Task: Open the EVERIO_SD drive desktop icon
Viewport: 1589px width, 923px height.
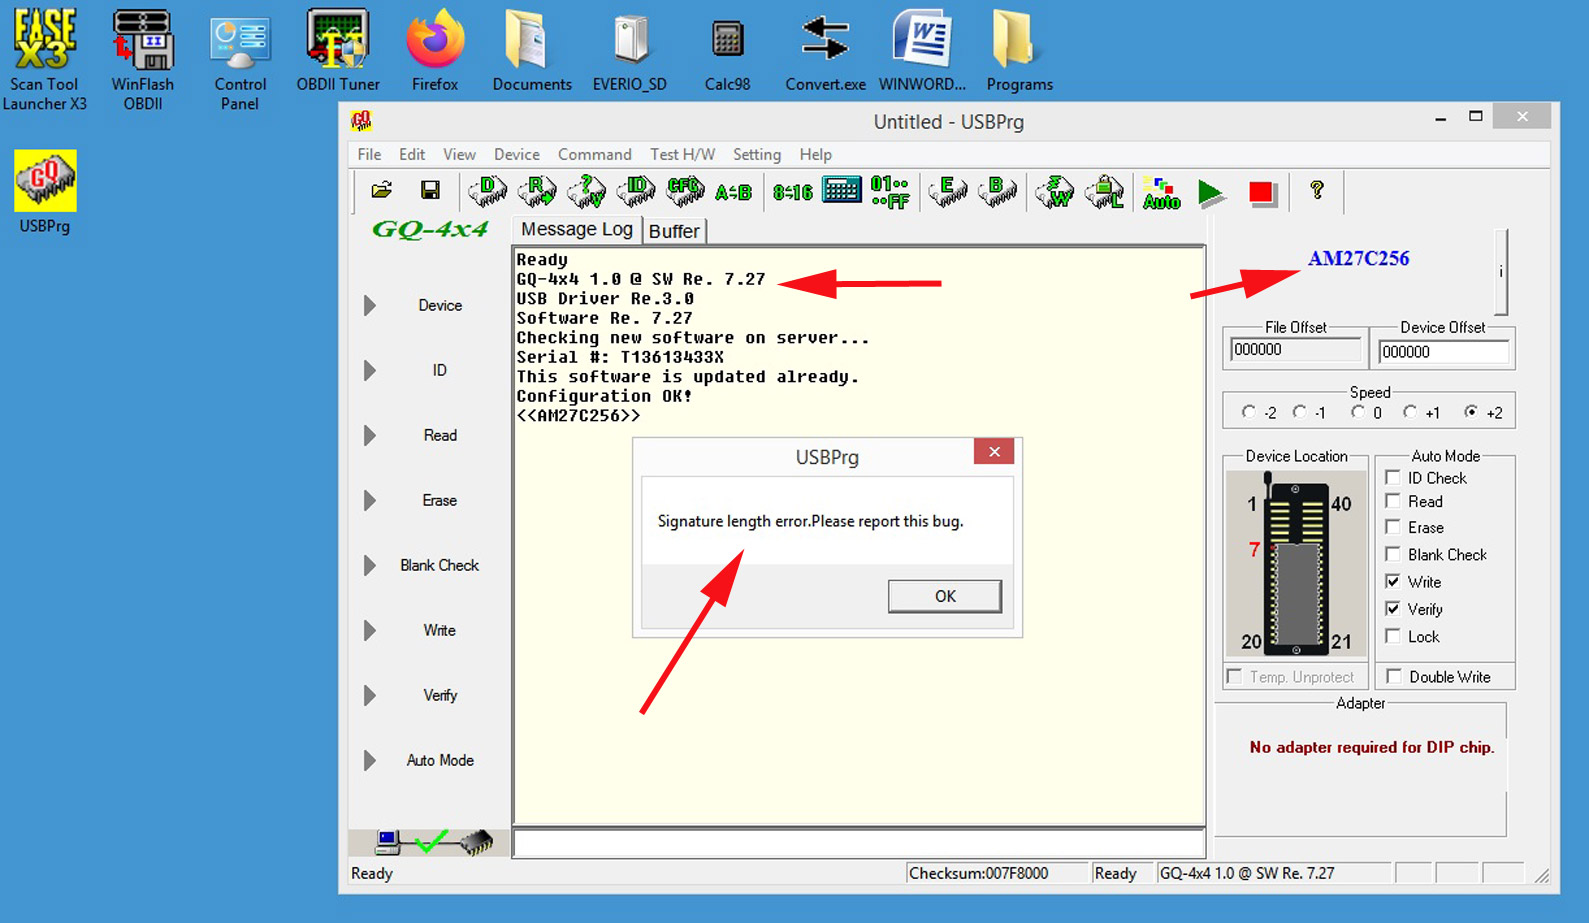Action: pyautogui.click(x=630, y=52)
